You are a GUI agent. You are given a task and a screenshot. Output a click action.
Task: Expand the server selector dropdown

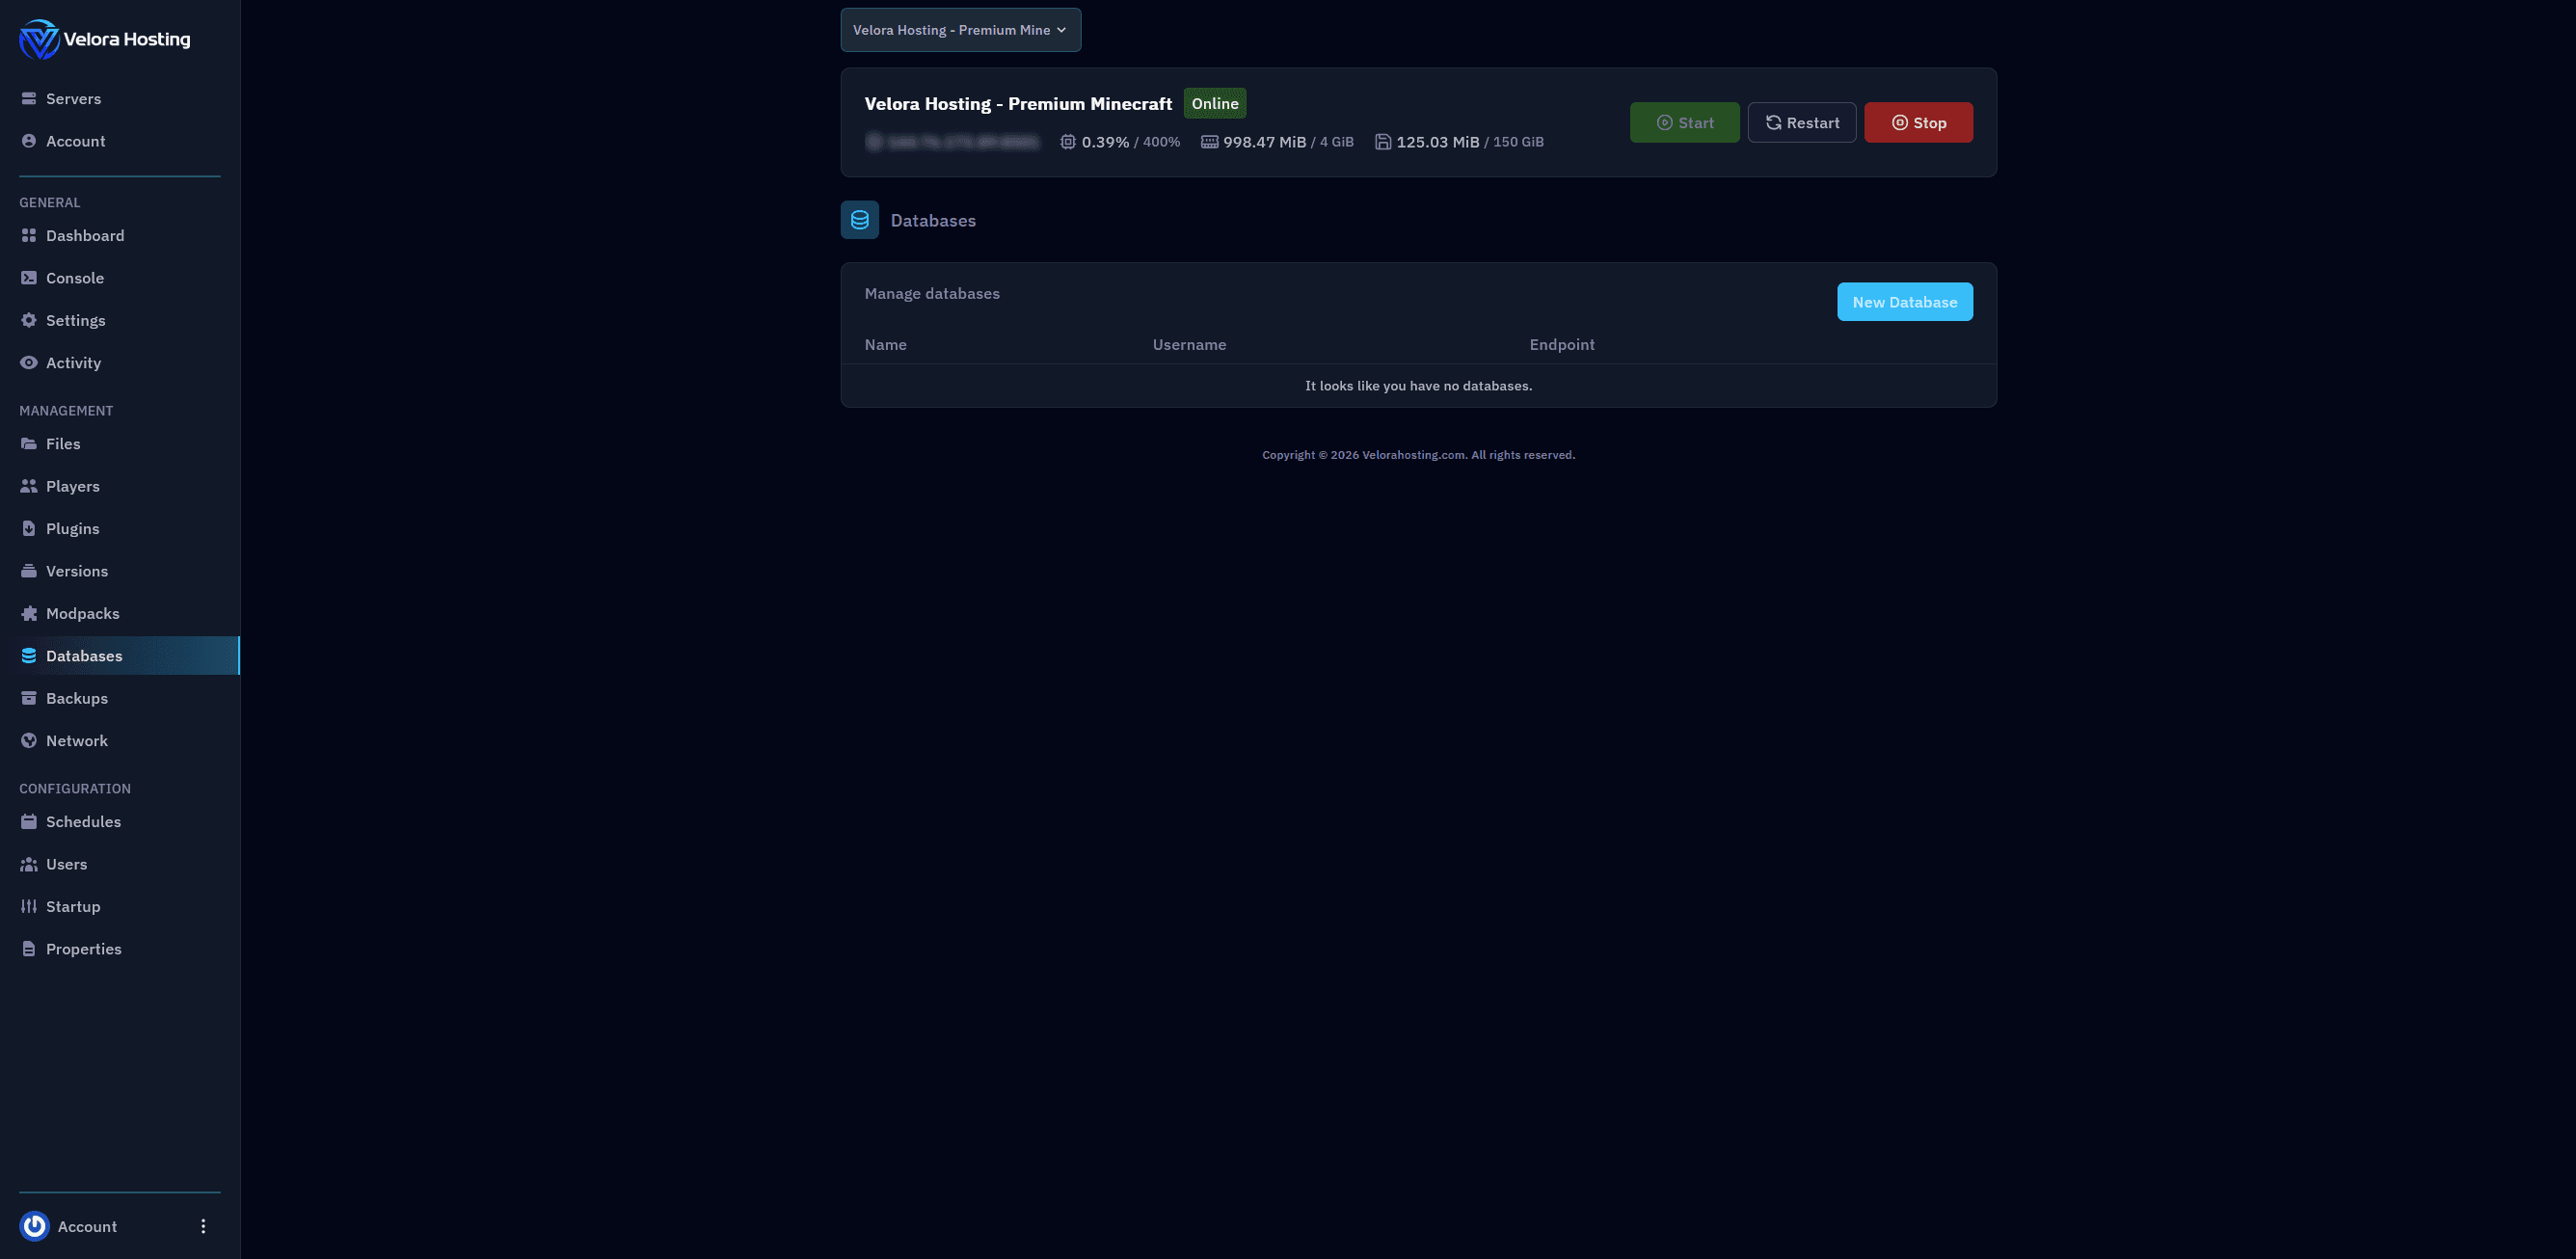[x=960, y=30]
